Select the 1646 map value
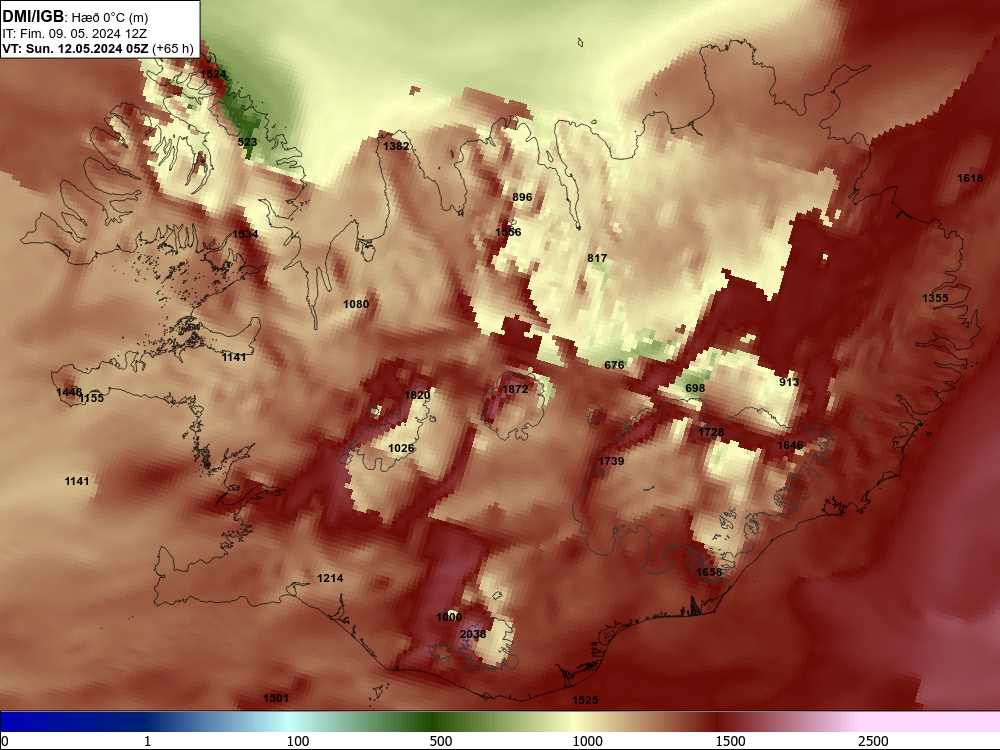The image size is (1000, 750). 790,445
